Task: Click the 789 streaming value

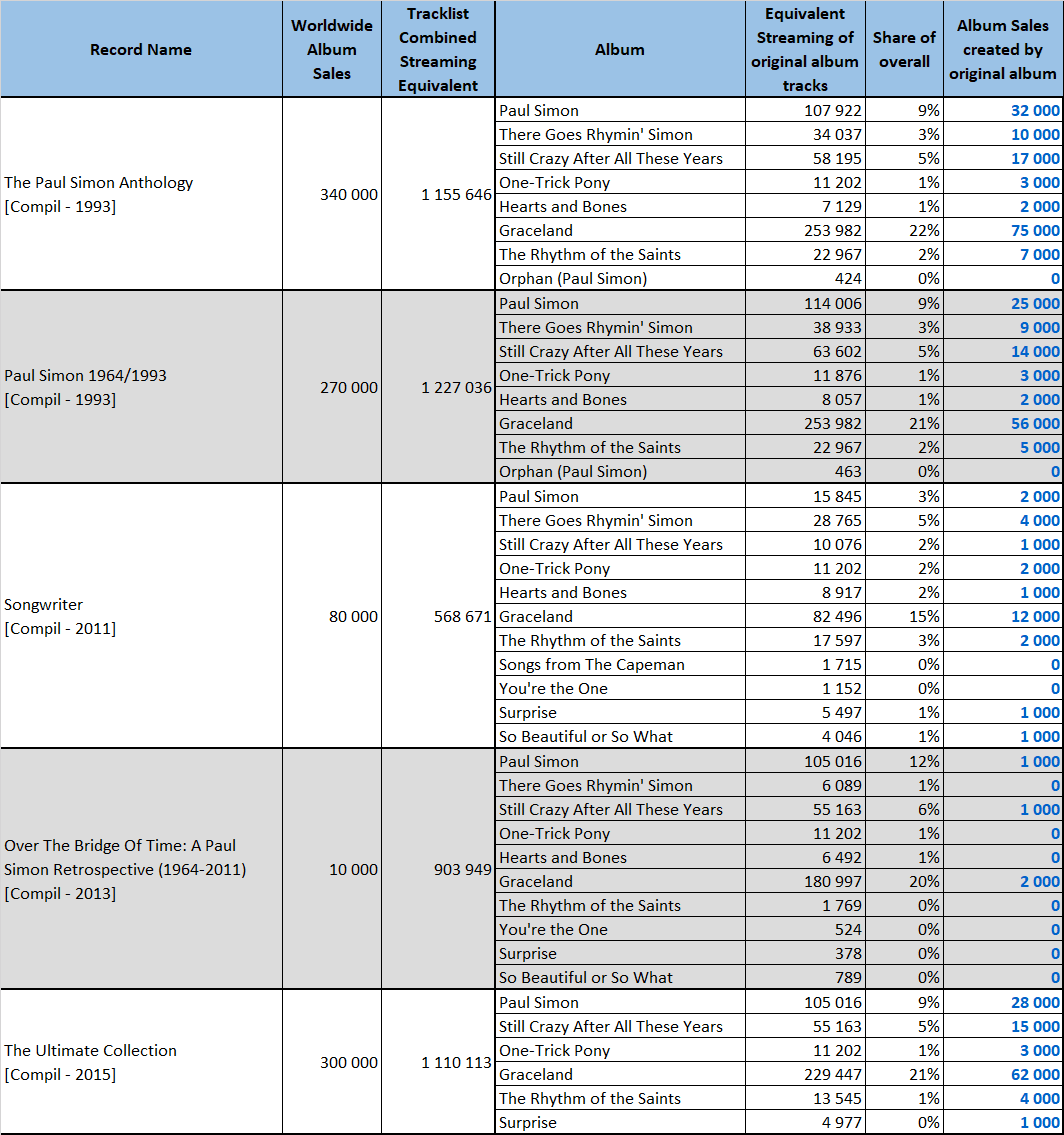Action: tap(805, 977)
